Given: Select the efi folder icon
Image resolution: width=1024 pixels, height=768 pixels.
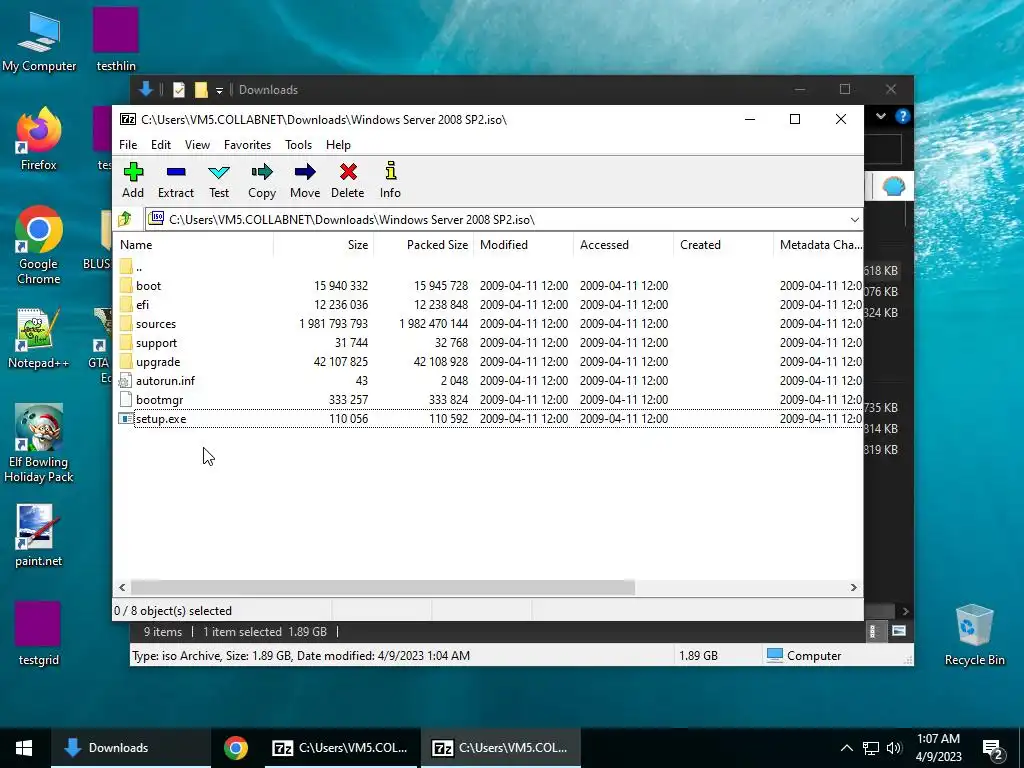Looking at the screenshot, I should pos(126,304).
